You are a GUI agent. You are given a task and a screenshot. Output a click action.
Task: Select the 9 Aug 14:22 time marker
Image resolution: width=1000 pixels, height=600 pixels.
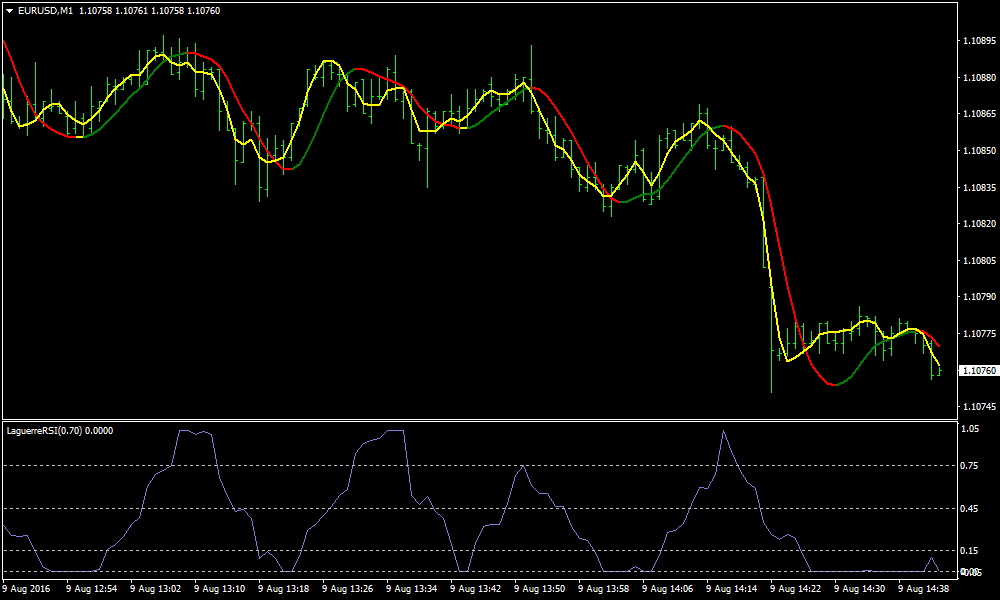[x=798, y=589]
